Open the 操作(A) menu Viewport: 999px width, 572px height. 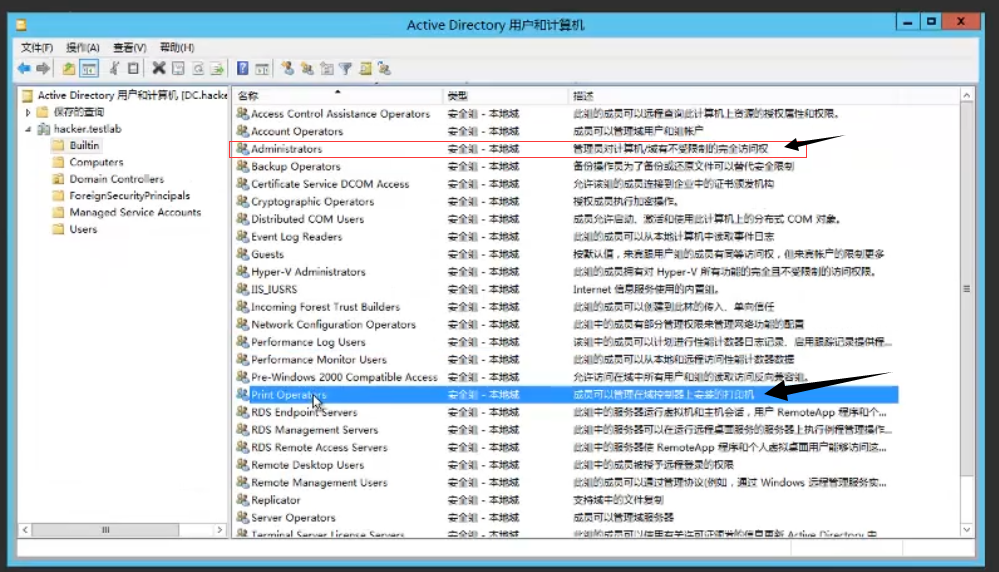83,47
